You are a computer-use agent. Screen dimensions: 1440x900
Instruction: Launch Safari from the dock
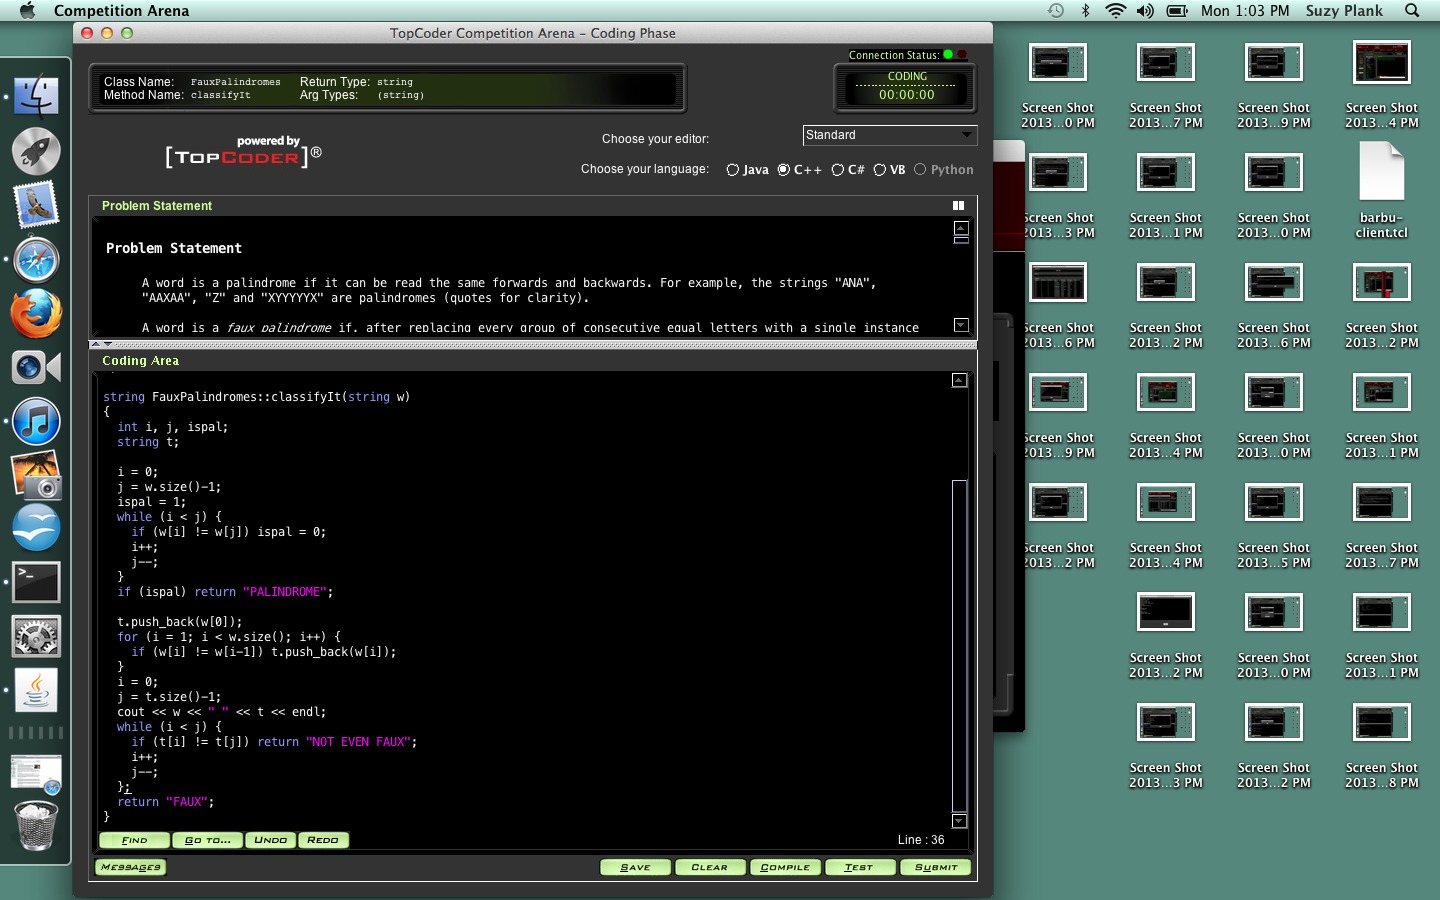point(36,260)
